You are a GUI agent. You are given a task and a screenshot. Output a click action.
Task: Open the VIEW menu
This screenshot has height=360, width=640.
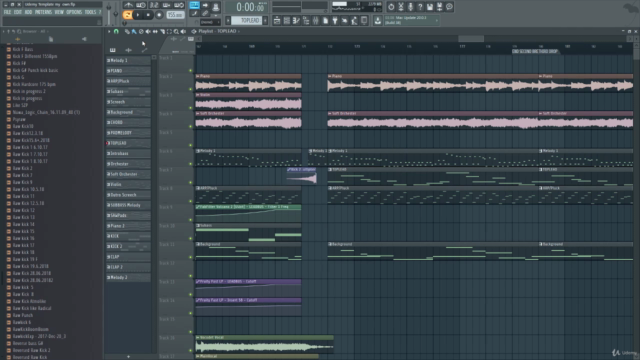59,12
